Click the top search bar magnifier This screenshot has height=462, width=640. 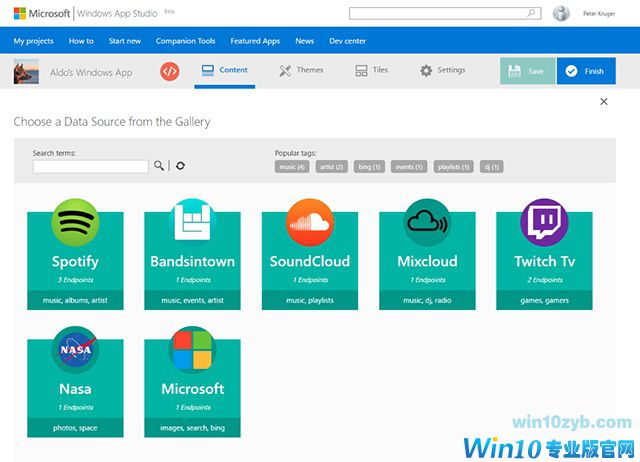tap(531, 13)
